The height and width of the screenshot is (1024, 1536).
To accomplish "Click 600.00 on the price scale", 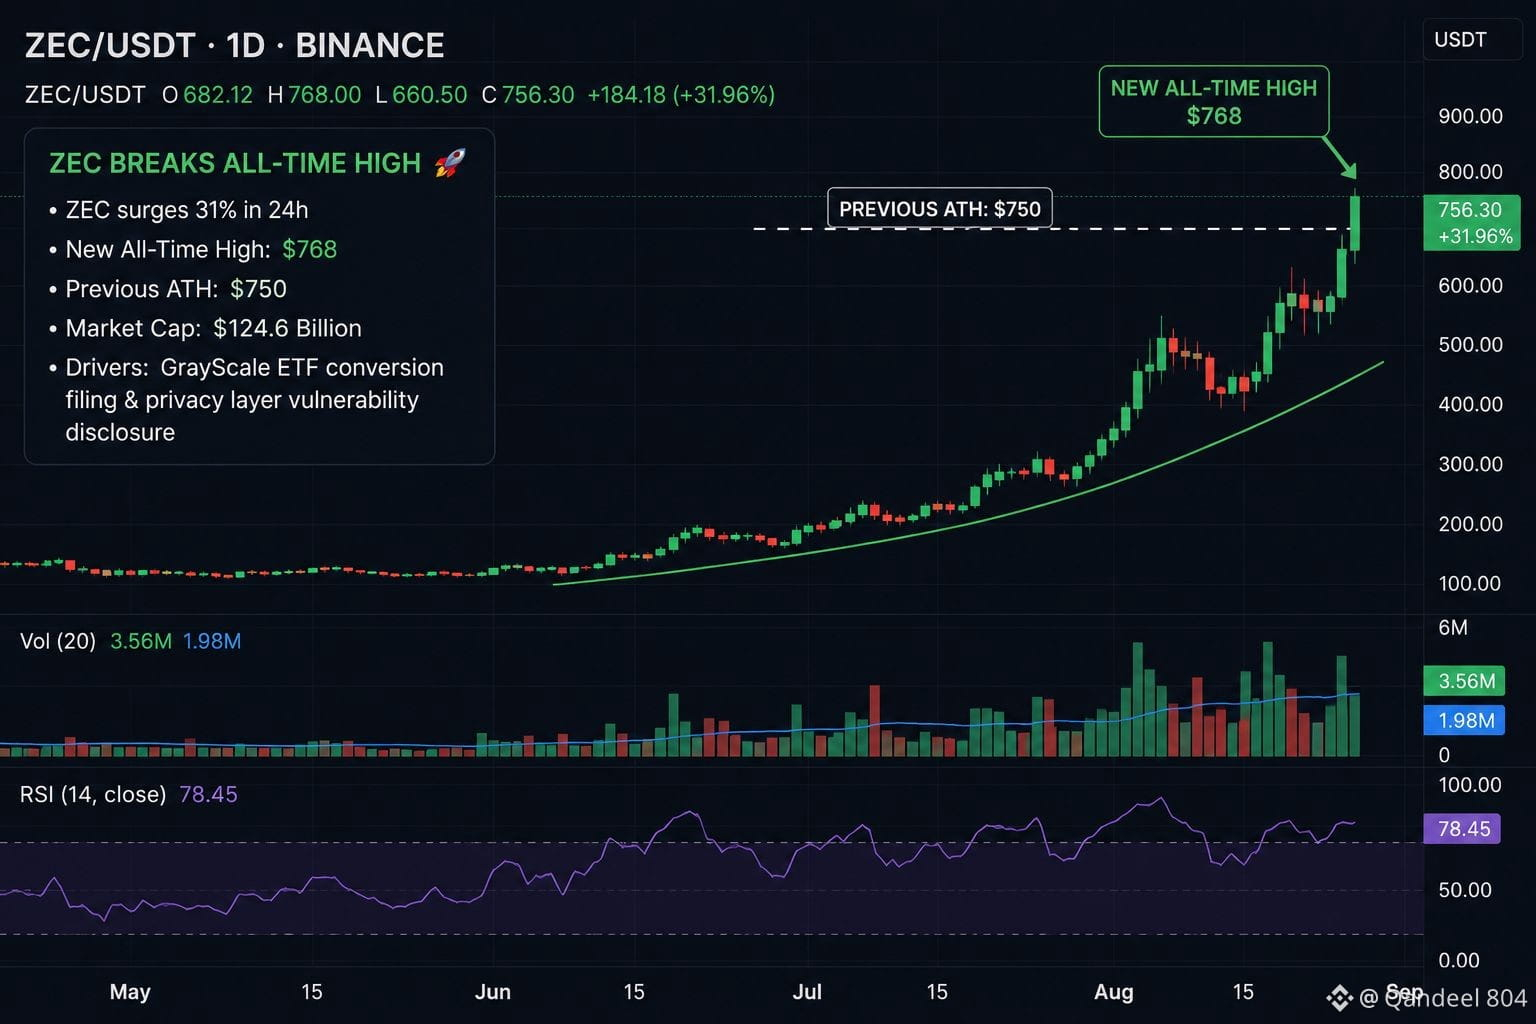I will coord(1470,286).
